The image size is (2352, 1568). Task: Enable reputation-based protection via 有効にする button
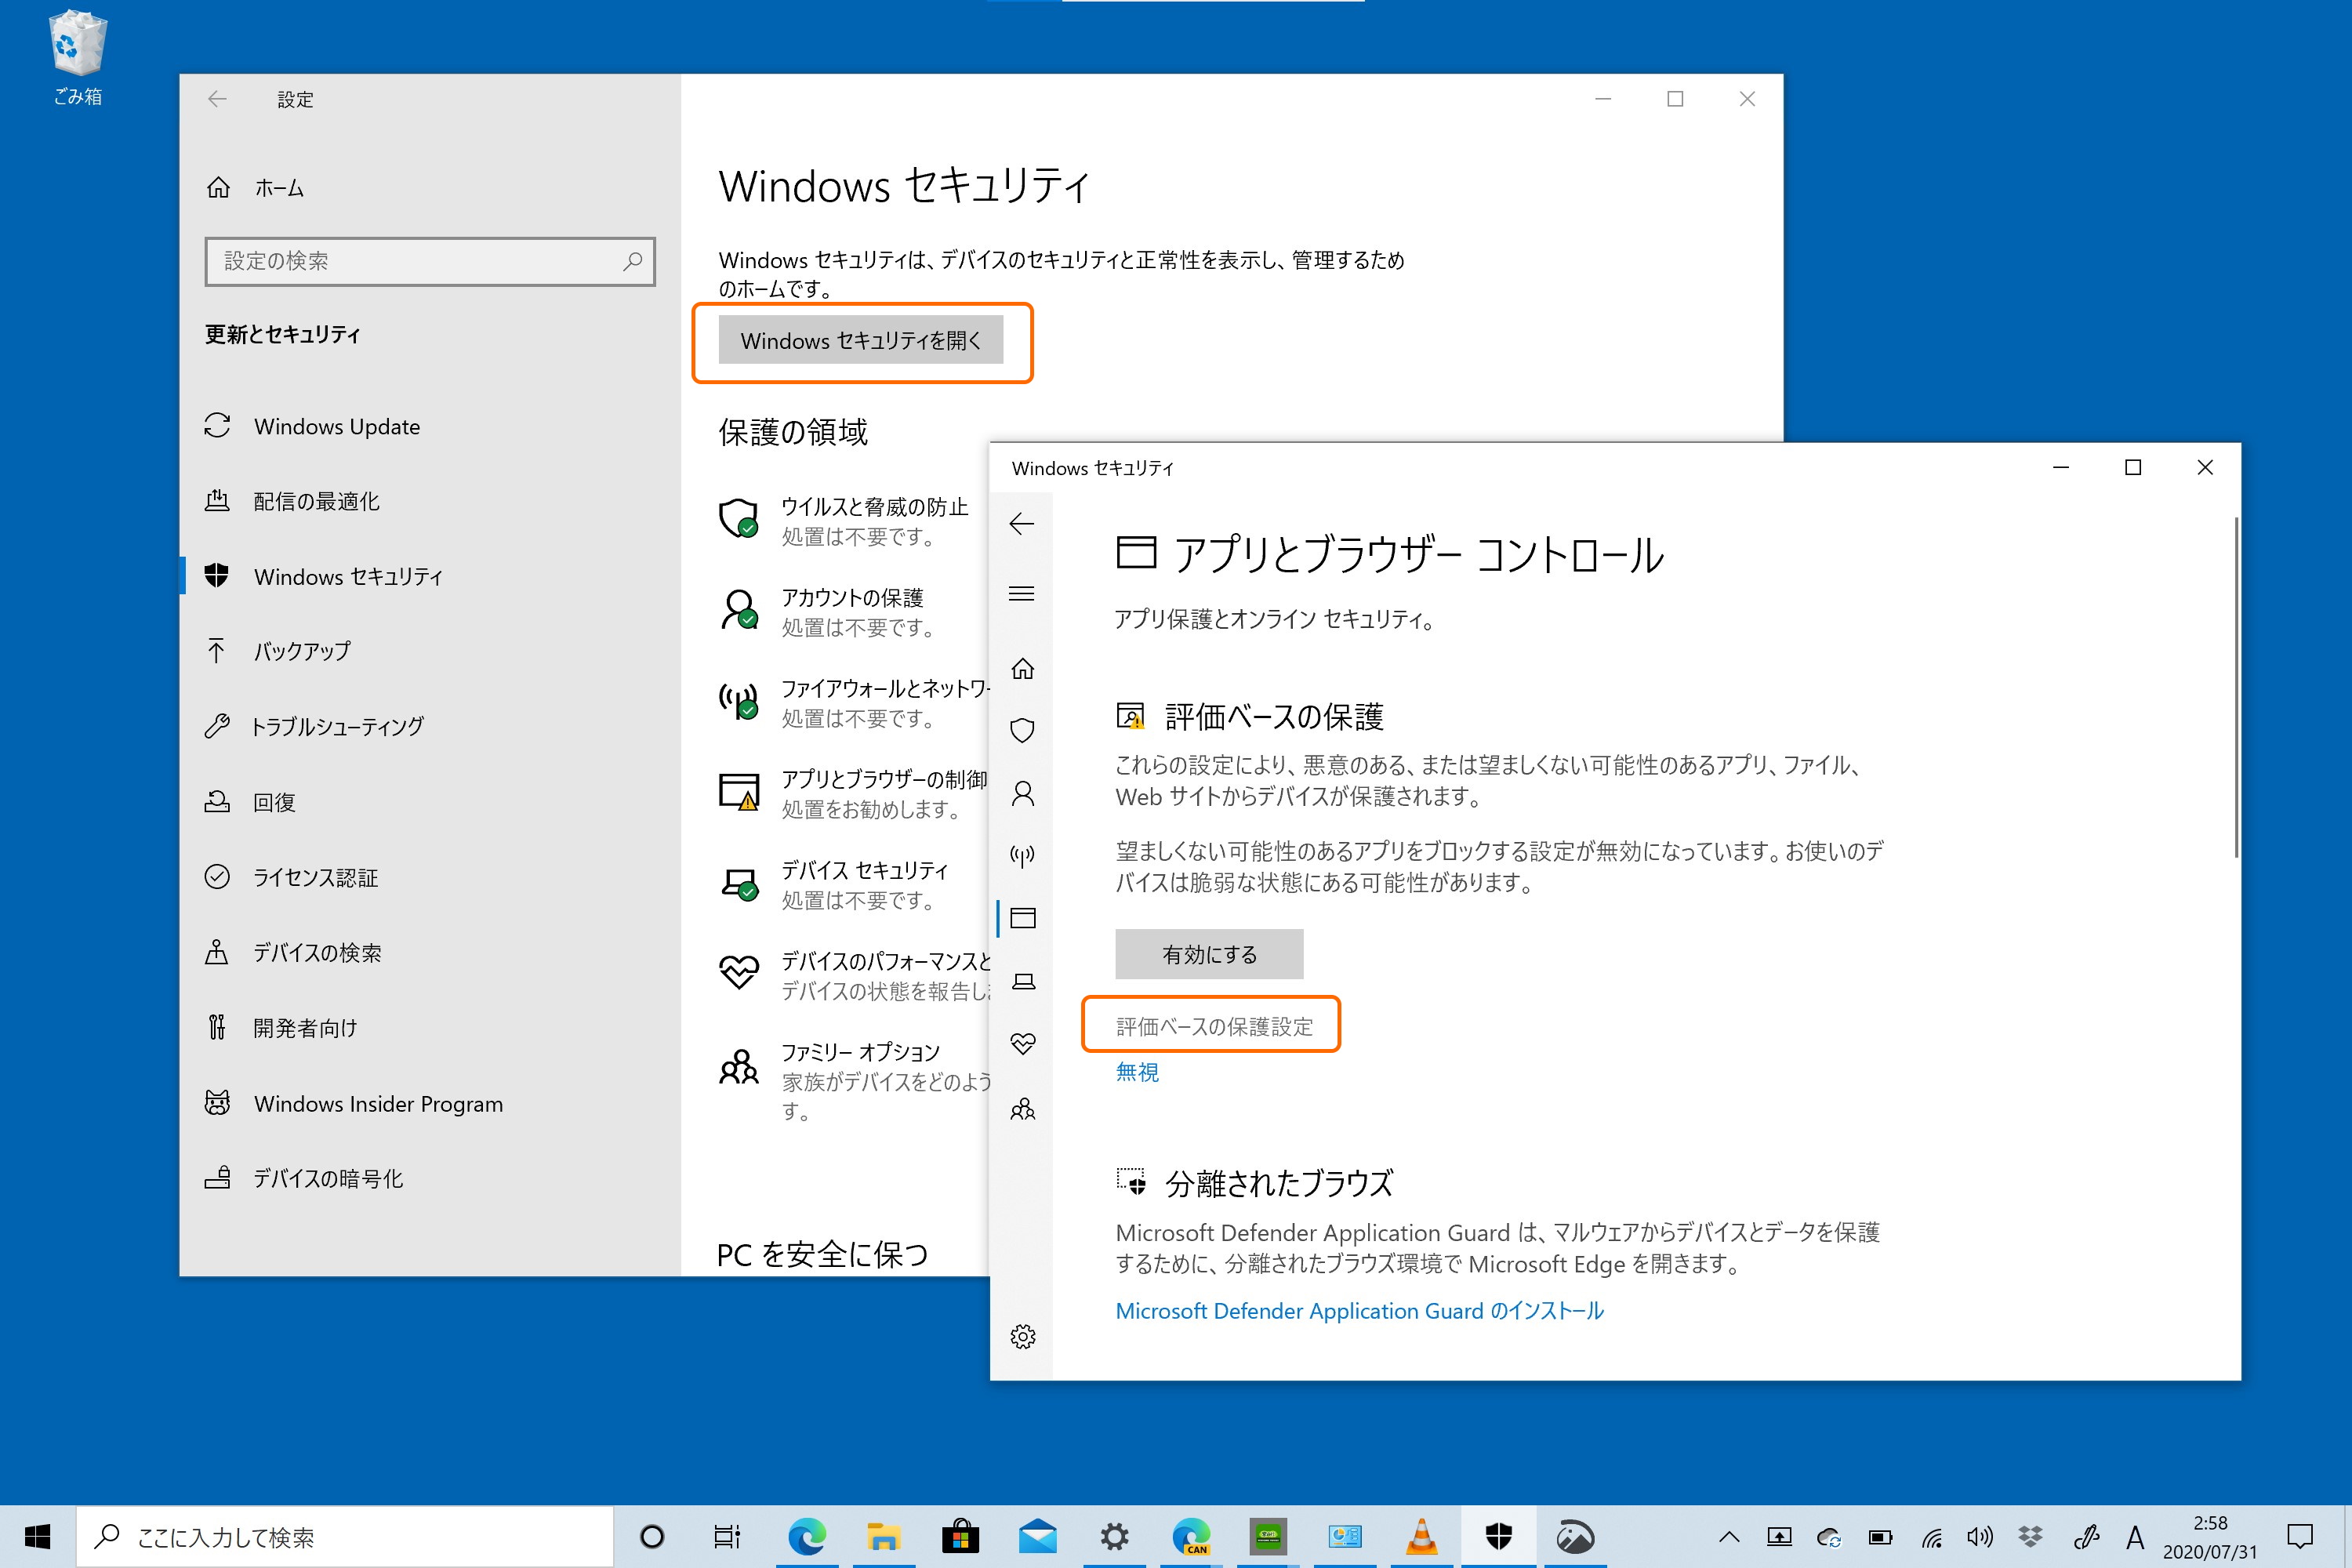tap(1209, 954)
